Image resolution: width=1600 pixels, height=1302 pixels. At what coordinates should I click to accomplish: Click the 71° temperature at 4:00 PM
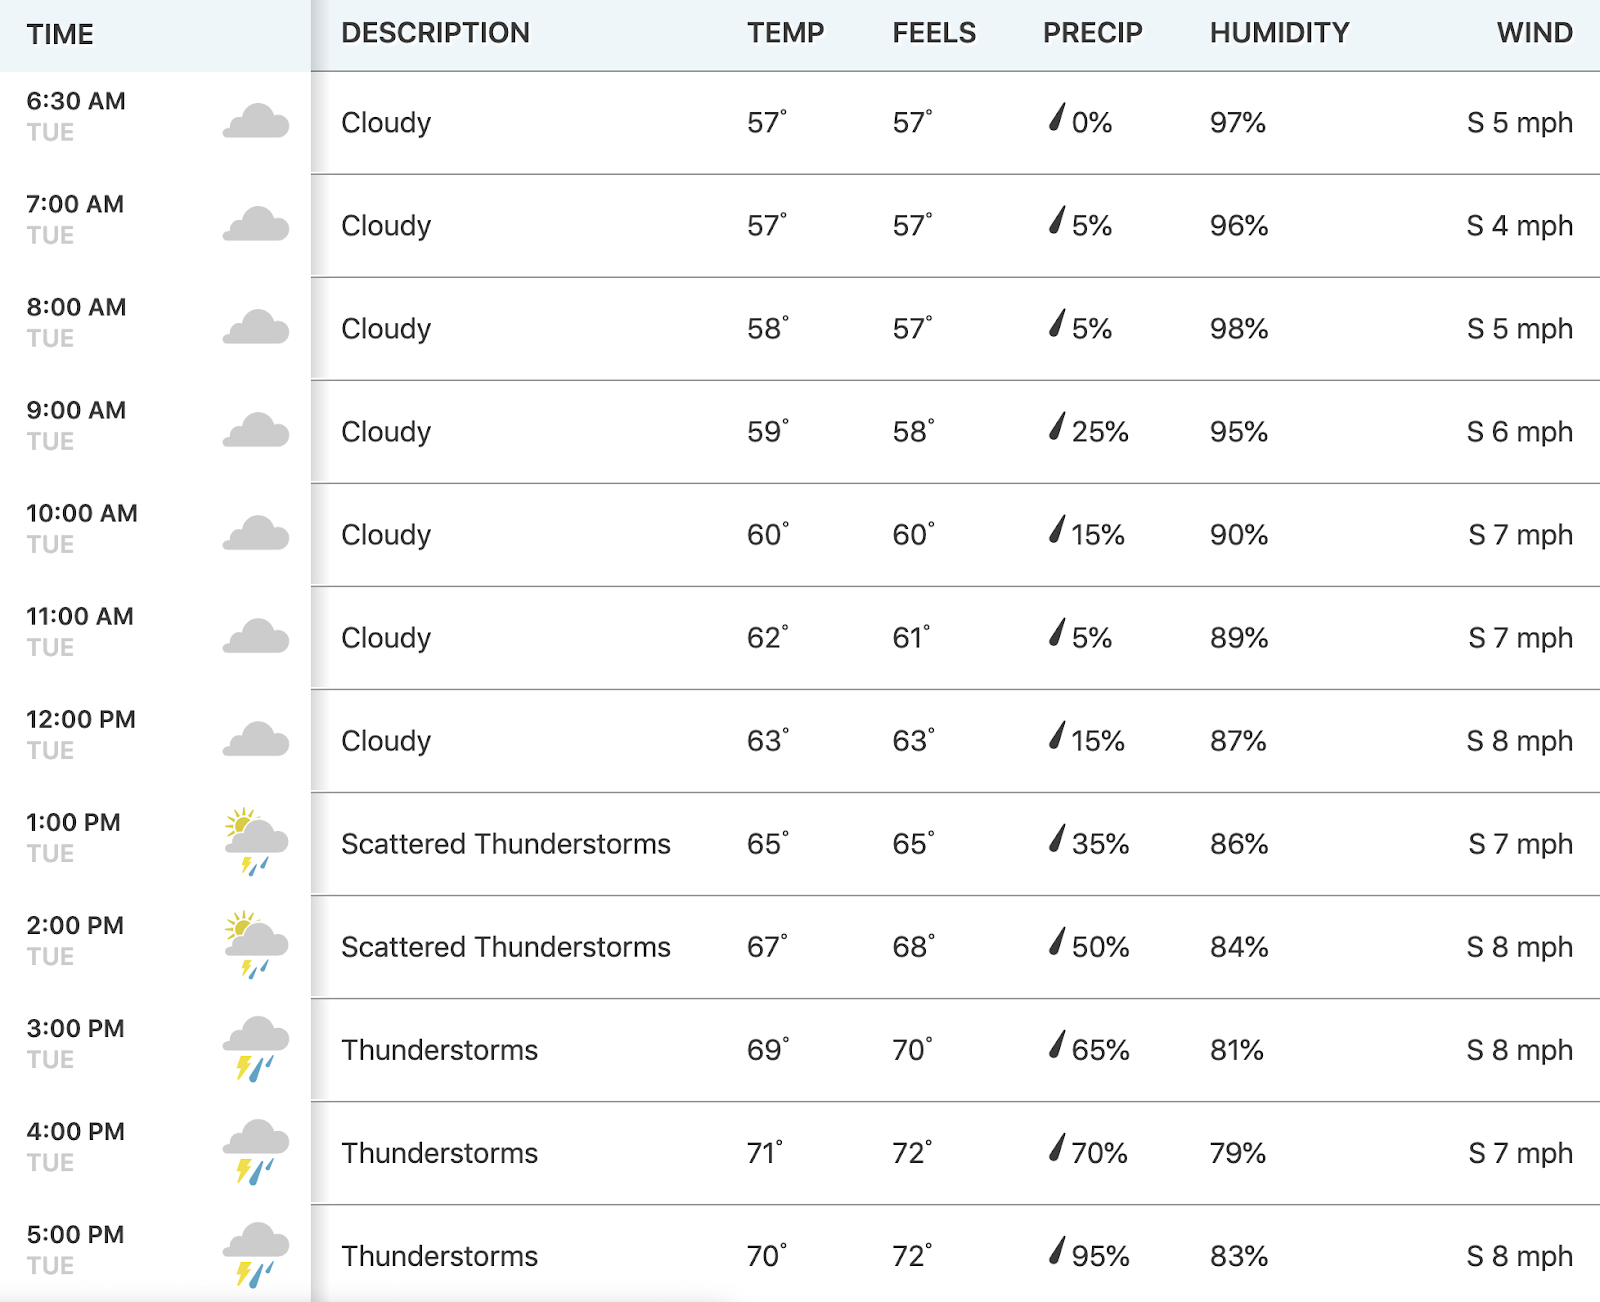766,1153
